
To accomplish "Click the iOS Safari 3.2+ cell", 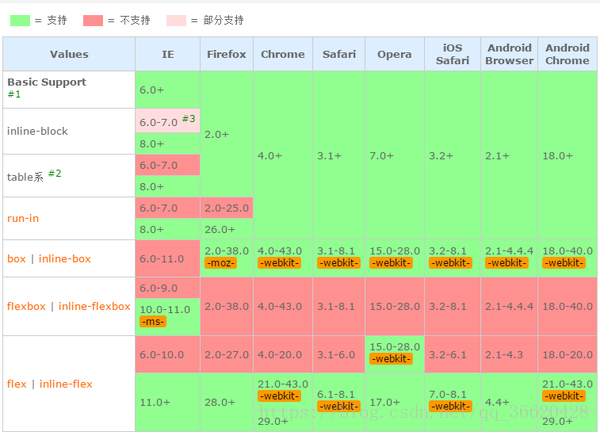I will point(452,156).
